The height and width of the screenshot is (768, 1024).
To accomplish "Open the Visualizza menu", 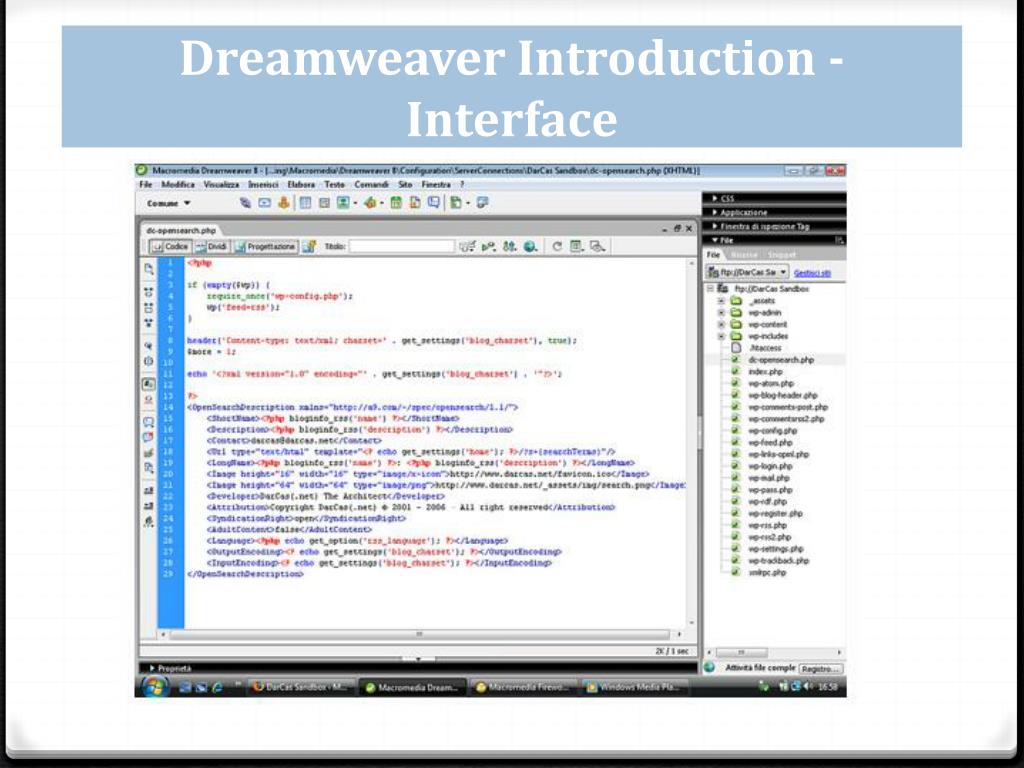I will (x=221, y=185).
